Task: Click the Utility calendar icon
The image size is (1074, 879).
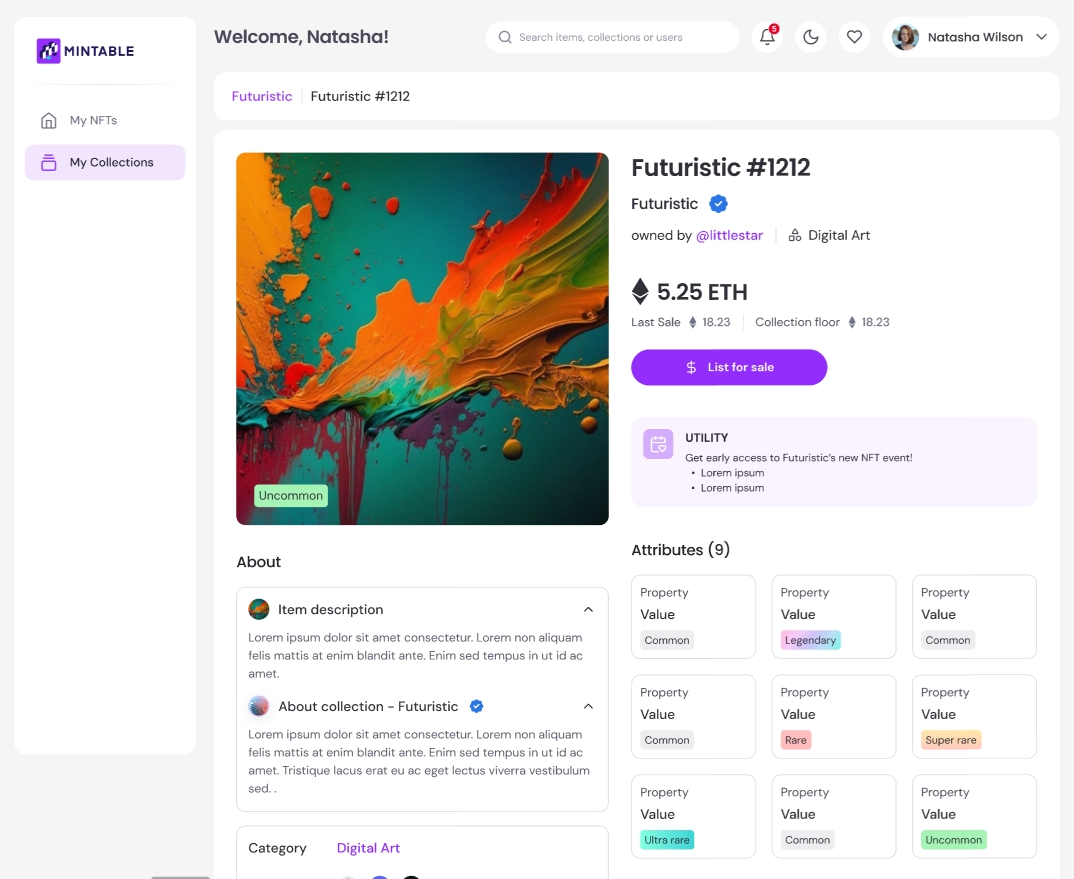Action: point(658,445)
